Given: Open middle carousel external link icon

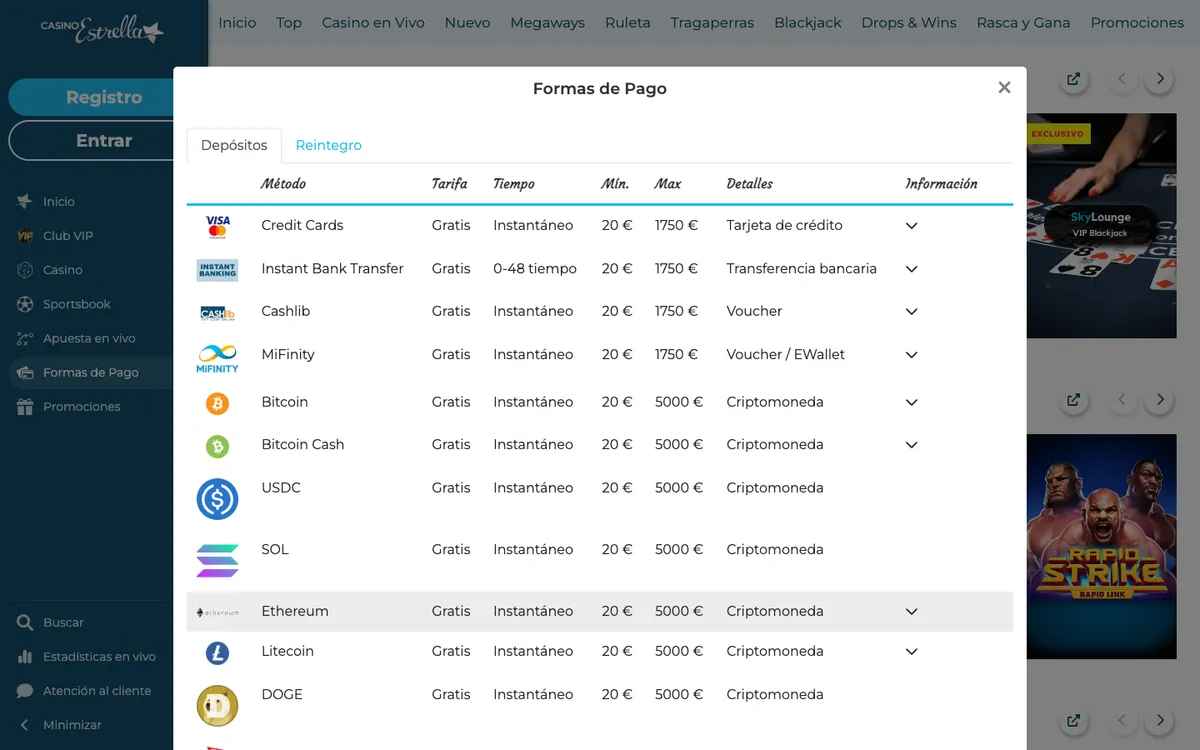Looking at the screenshot, I should [x=1073, y=400].
